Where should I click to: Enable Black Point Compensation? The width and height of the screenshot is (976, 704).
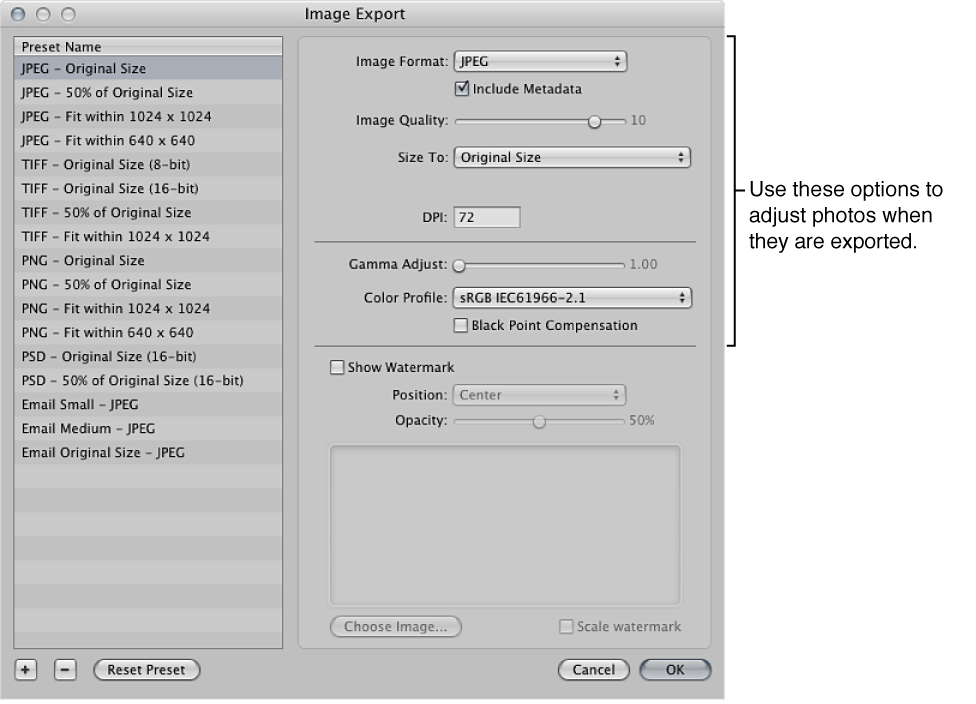point(460,325)
